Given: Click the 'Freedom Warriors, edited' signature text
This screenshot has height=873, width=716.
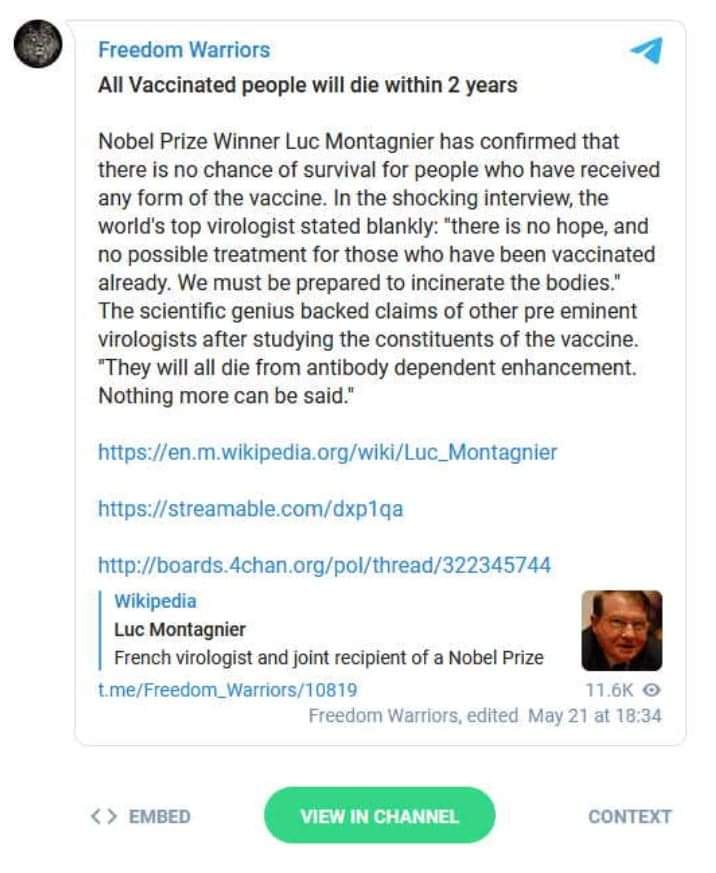Looking at the screenshot, I should 413,716.
